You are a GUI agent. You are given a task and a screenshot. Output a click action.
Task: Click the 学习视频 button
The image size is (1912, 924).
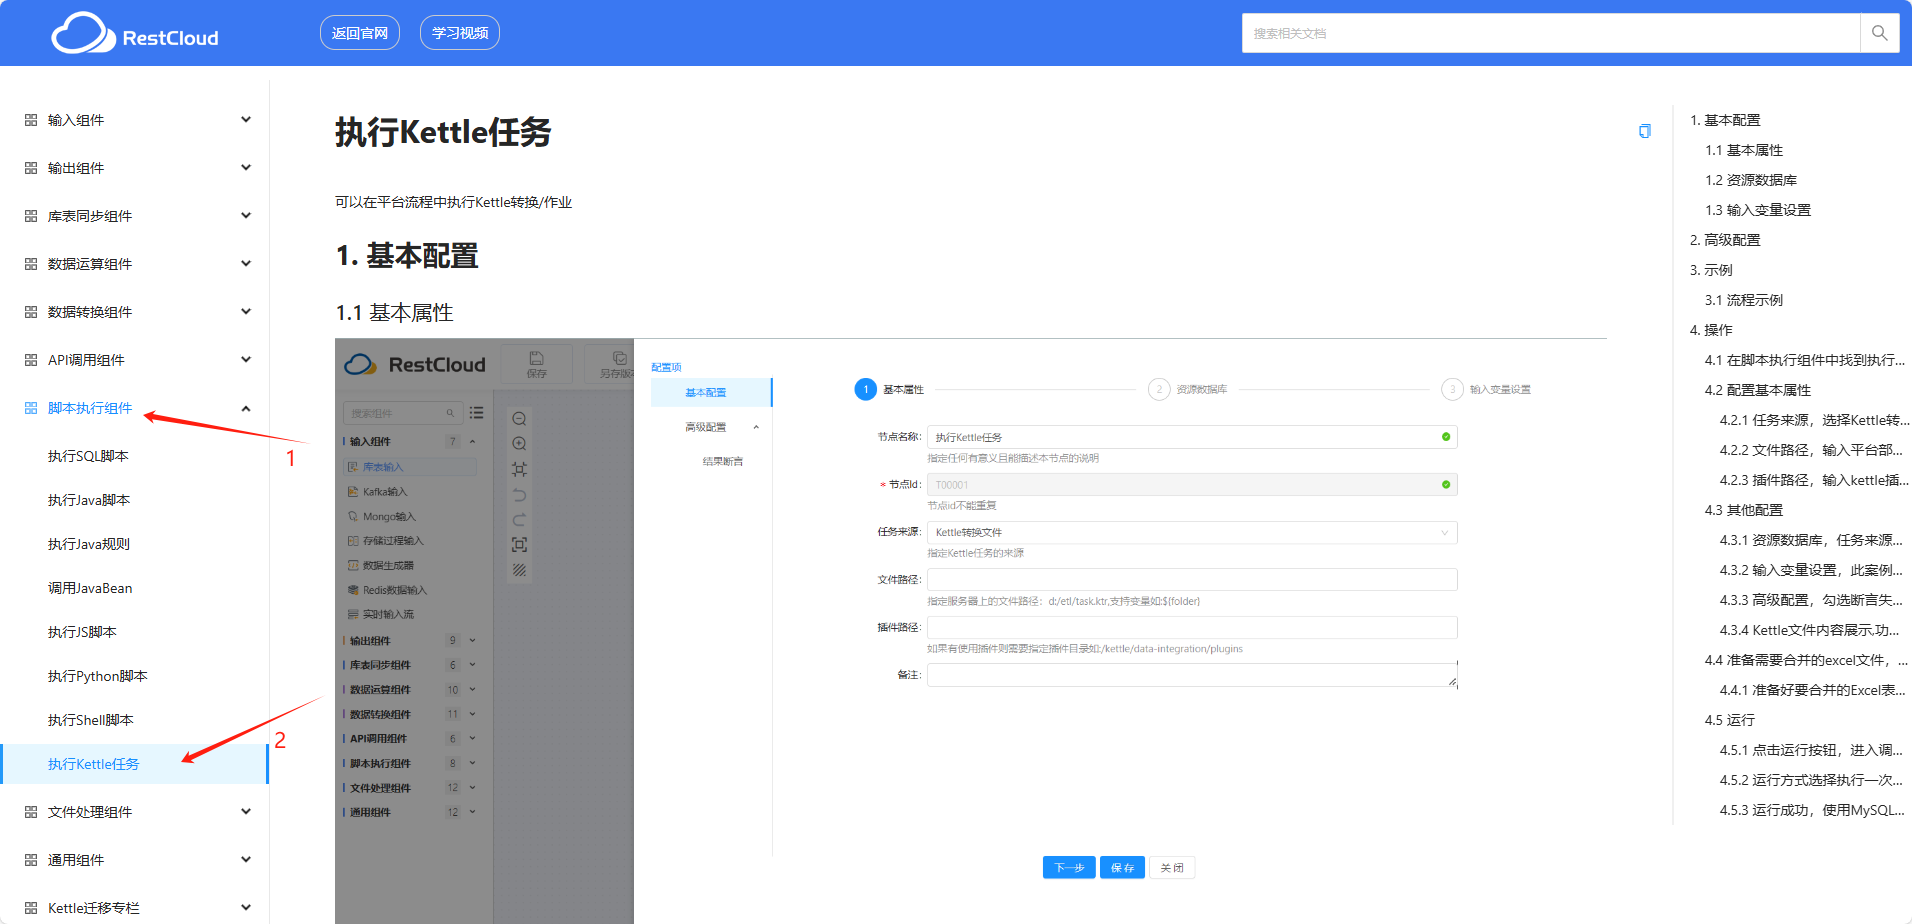tap(460, 33)
